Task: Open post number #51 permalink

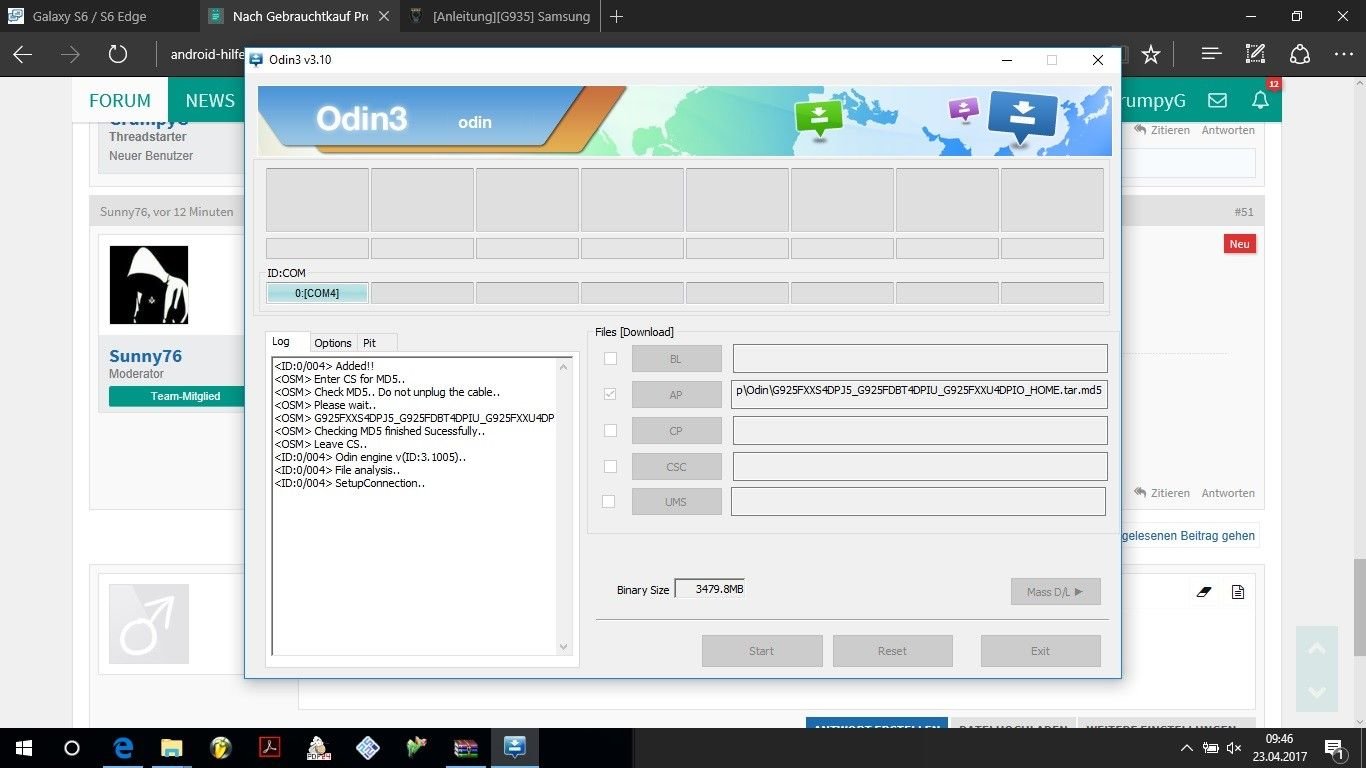Action: pos(1243,212)
